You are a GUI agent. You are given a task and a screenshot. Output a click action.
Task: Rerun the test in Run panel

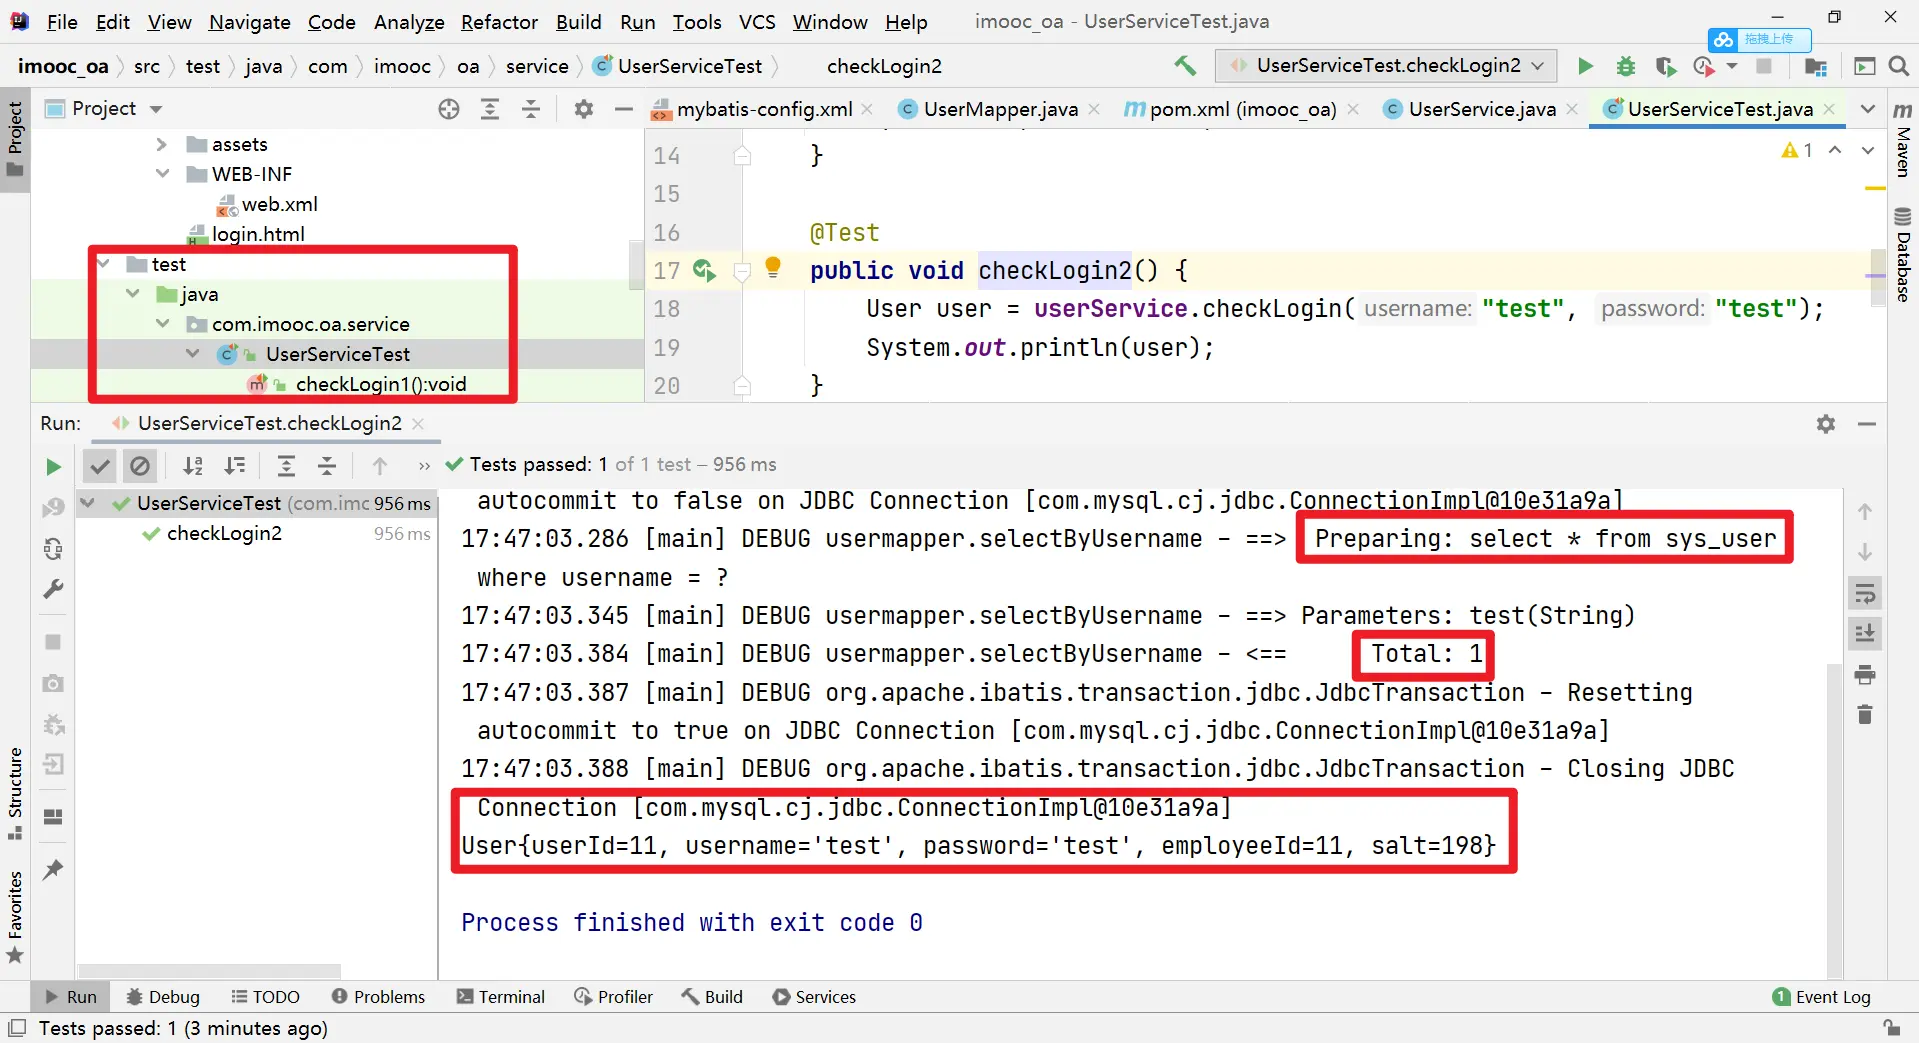click(x=53, y=466)
